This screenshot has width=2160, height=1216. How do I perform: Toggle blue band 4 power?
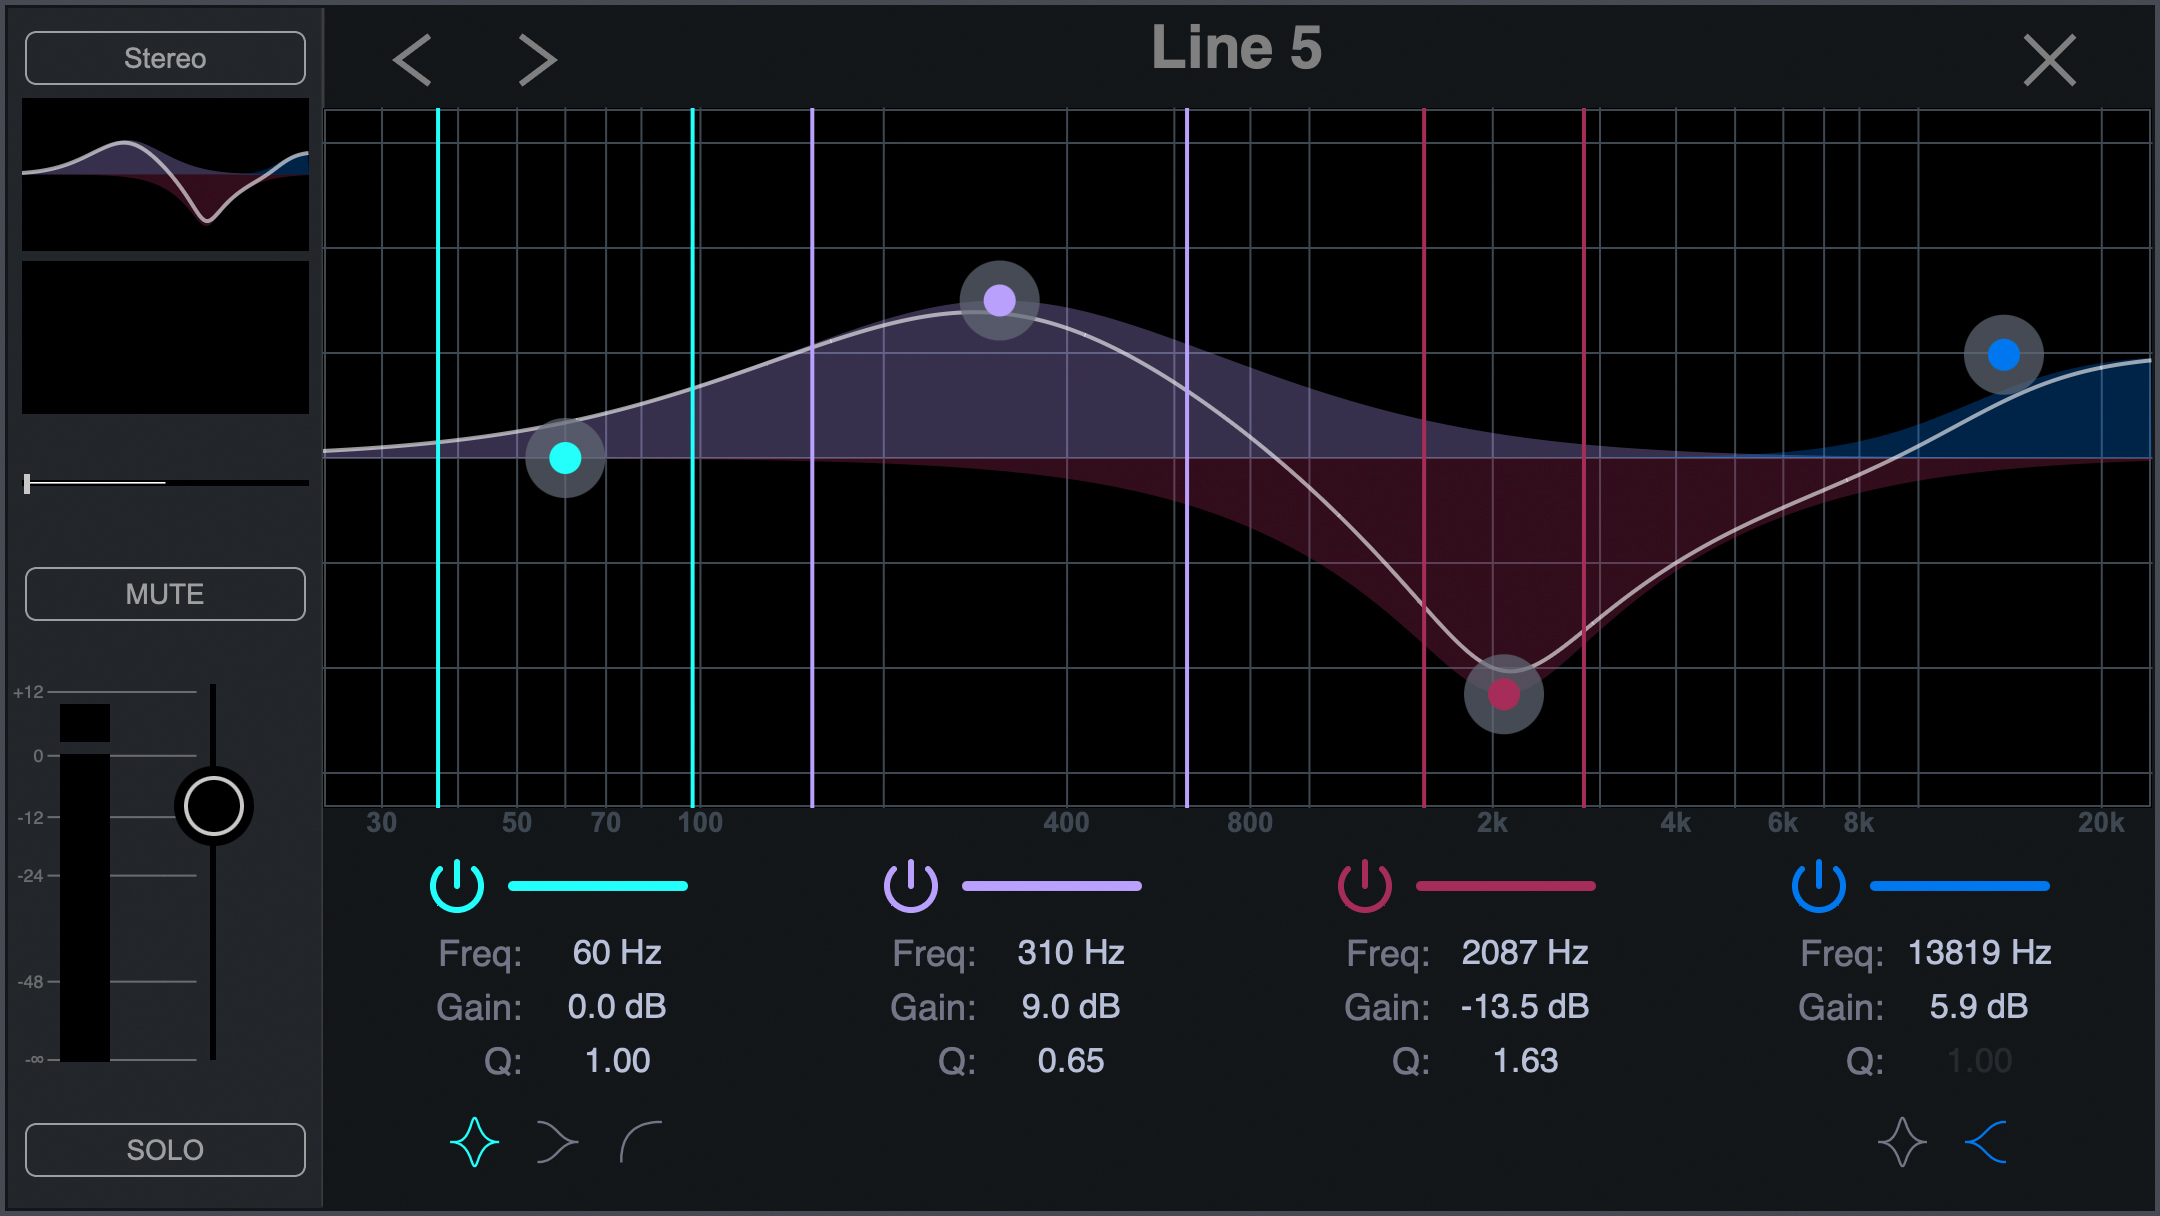[x=1819, y=885]
